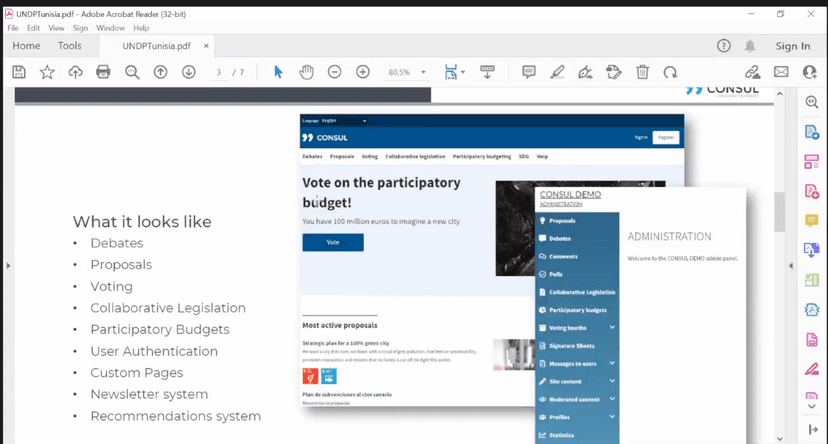Click the "What it looks like" heading
Viewport: 828px width, 444px height.
tap(142, 222)
